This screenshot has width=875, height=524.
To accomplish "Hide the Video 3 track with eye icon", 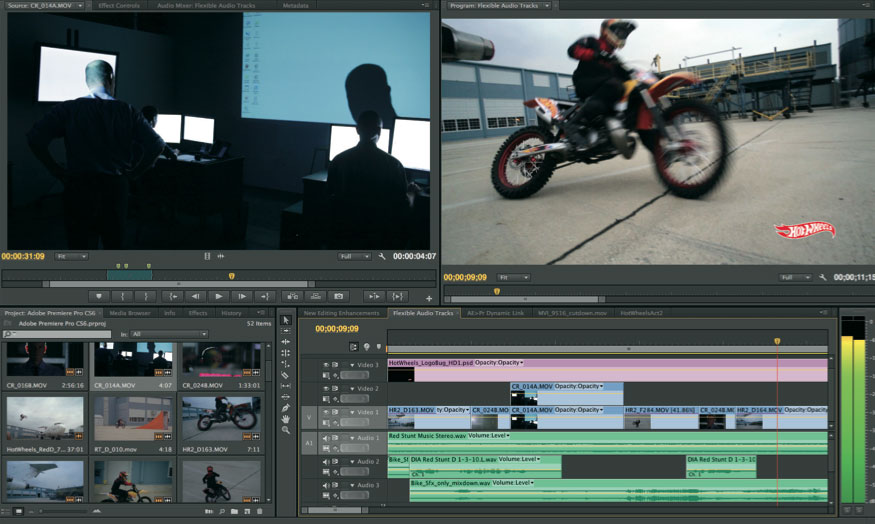I will 326,365.
